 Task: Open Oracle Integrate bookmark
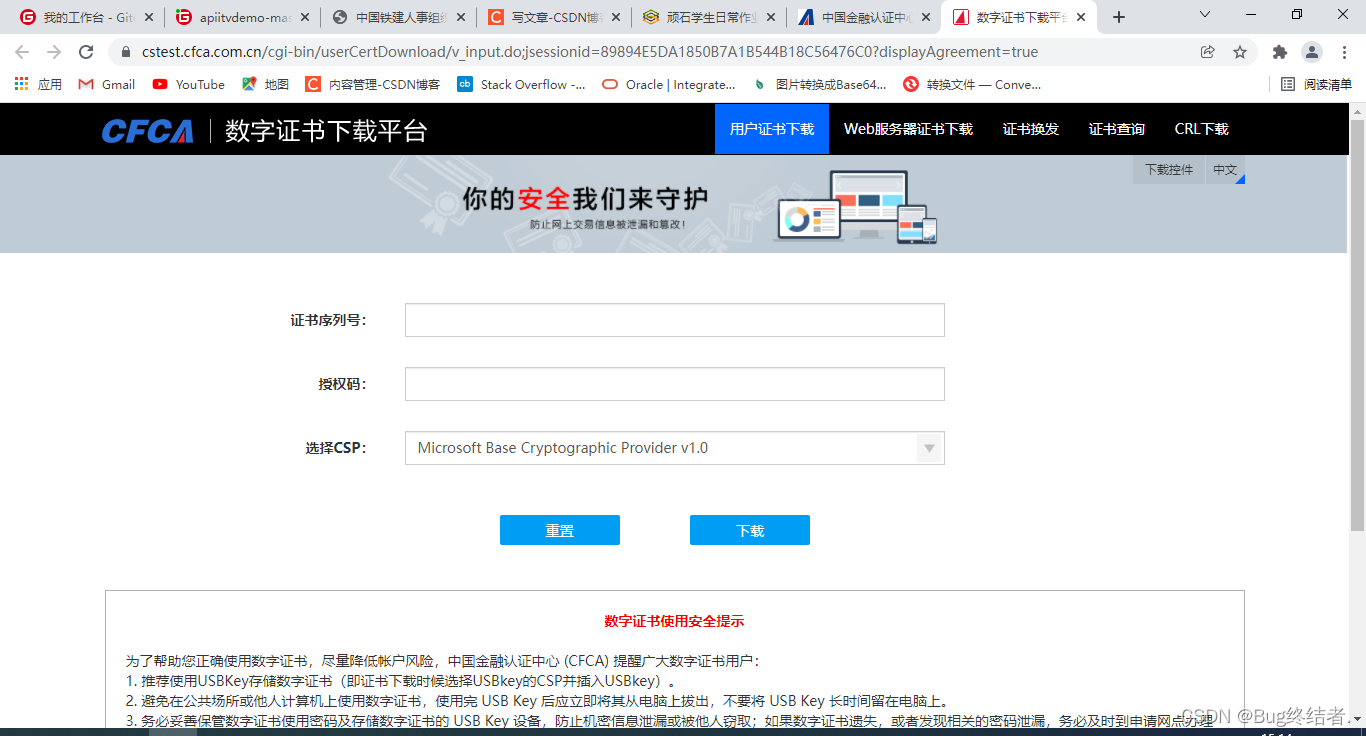point(669,84)
